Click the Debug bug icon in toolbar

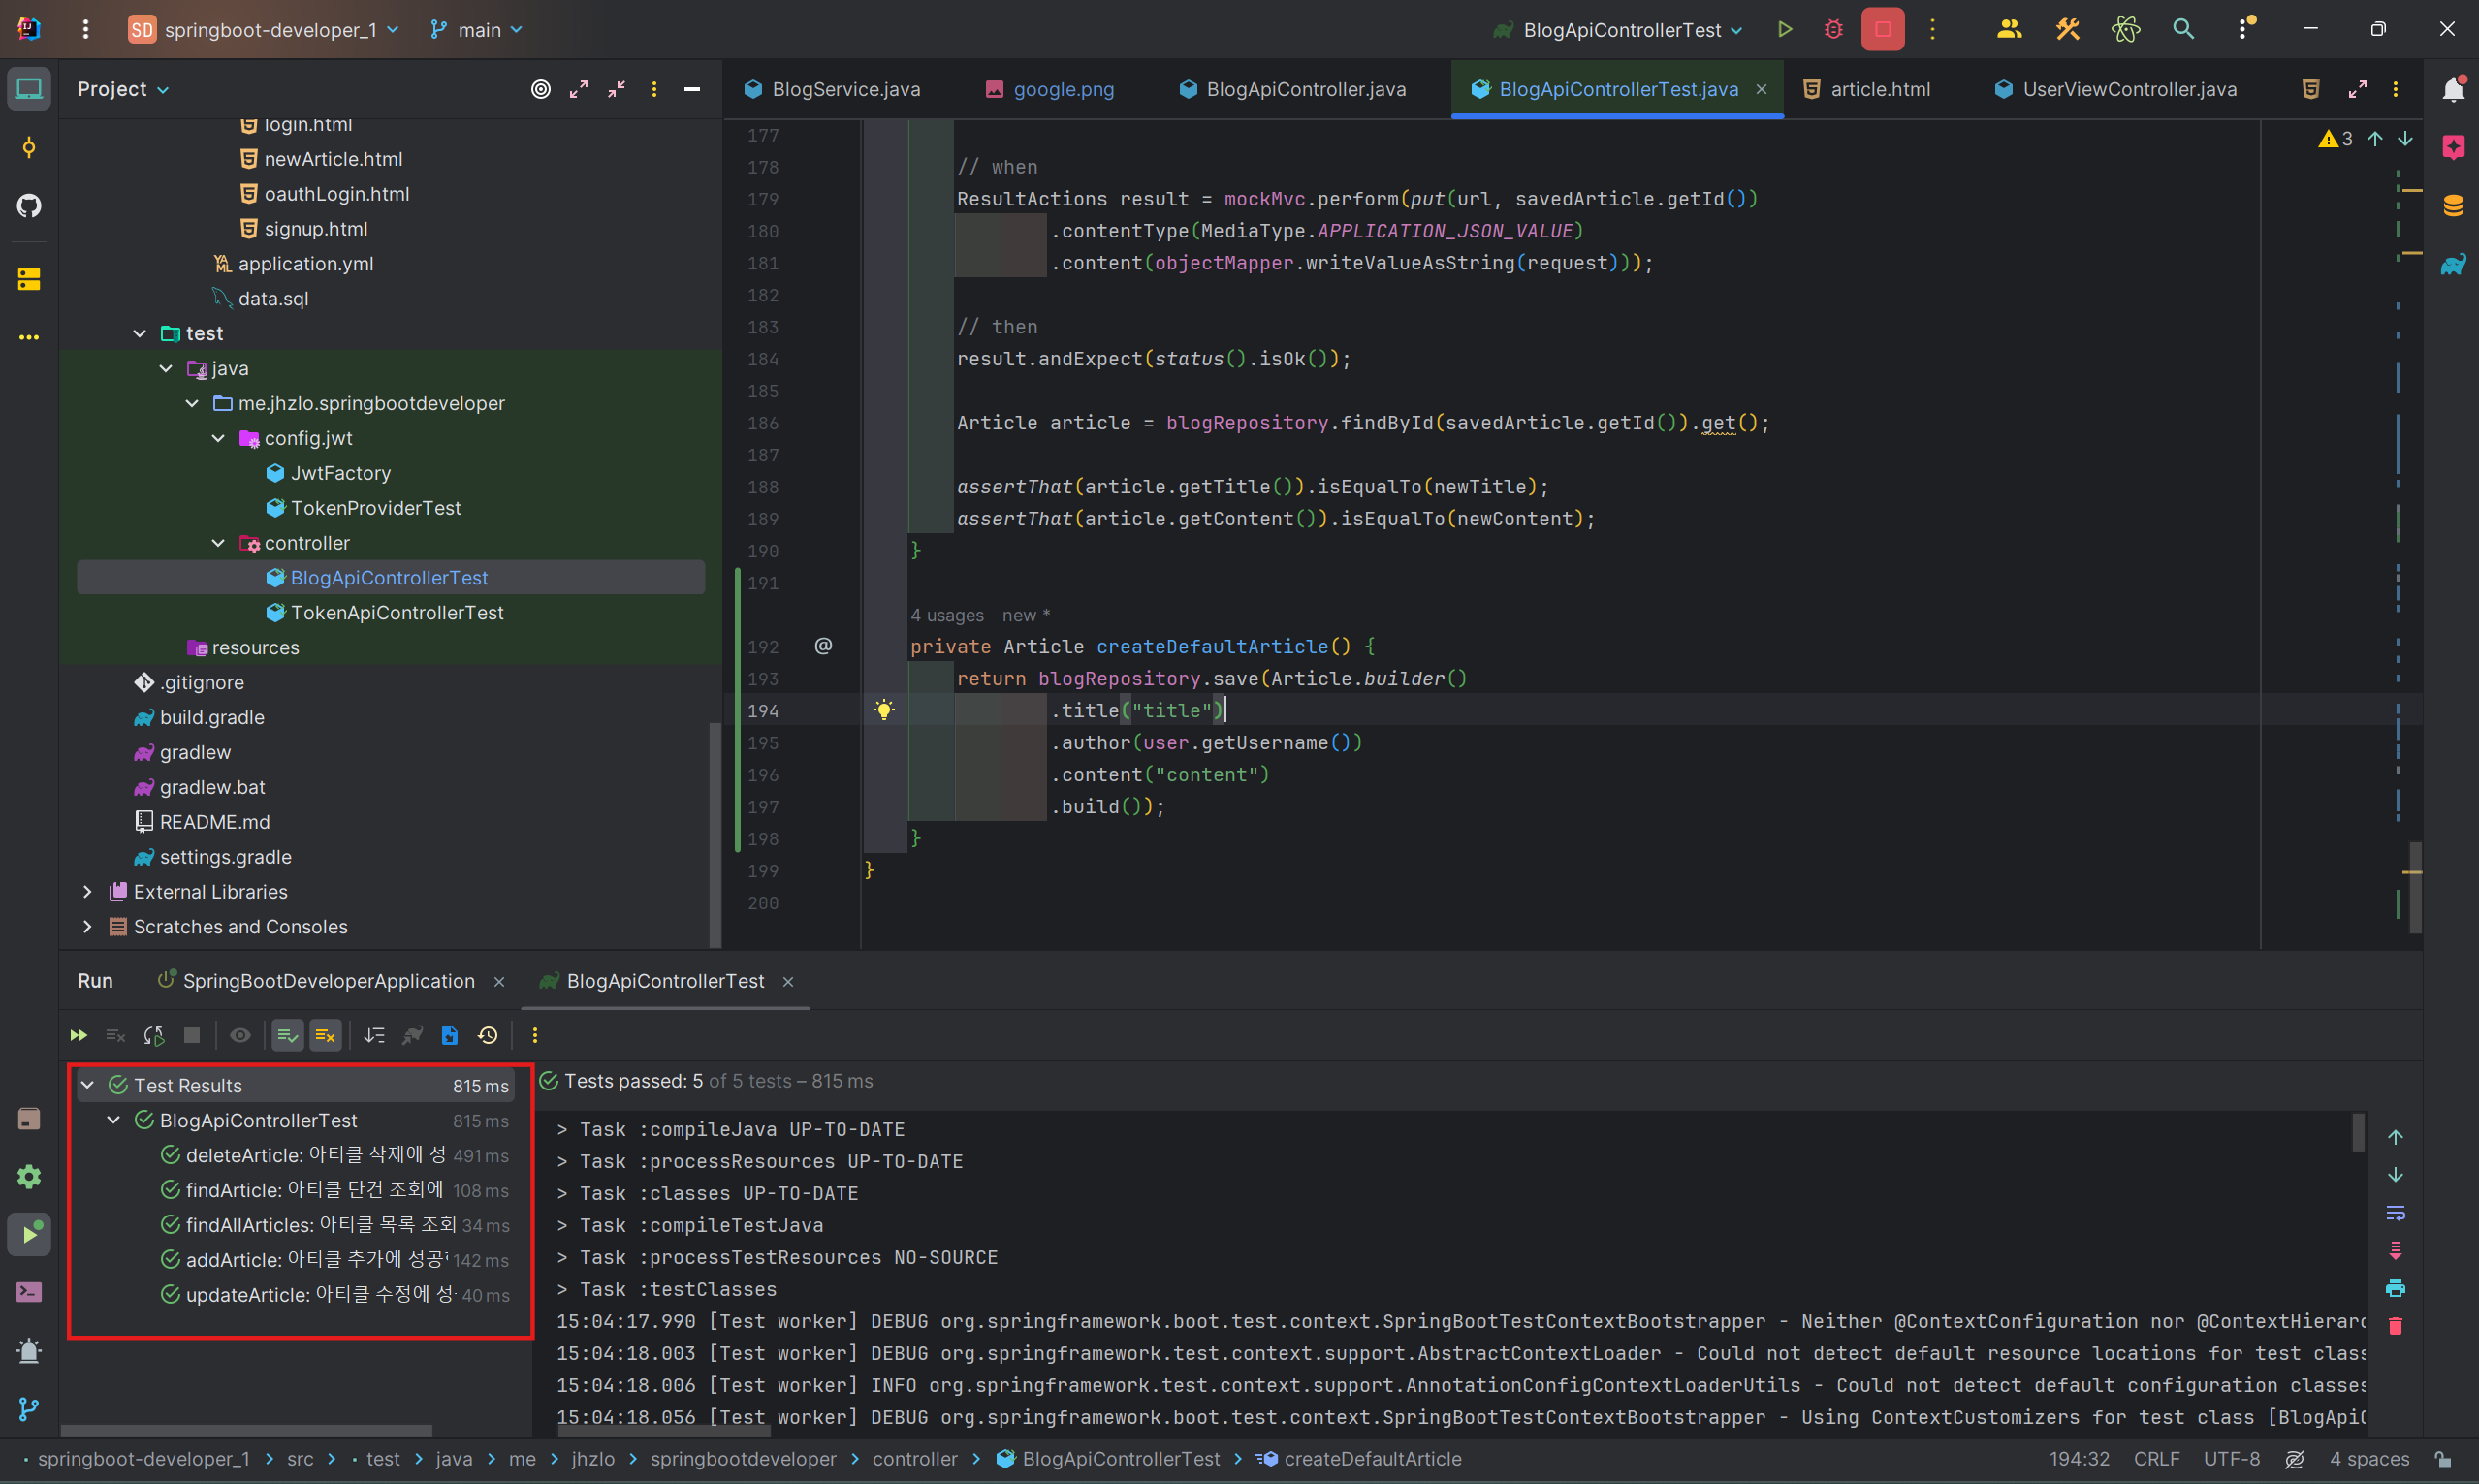[x=1832, y=29]
